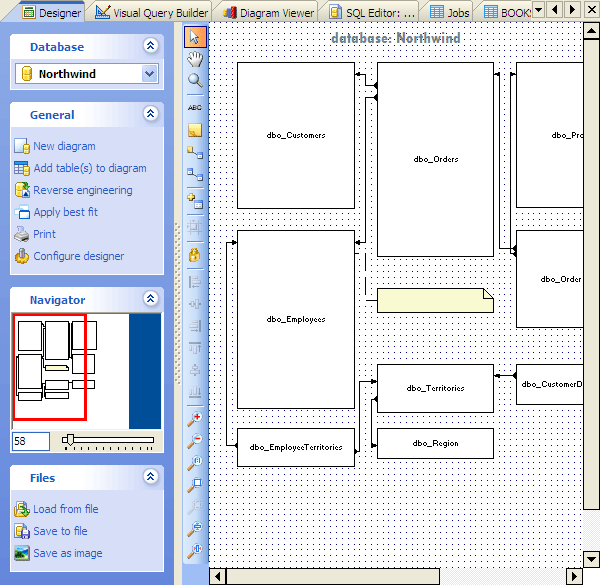The image size is (600, 585).
Task: Click the Save to file link
Action: tap(60, 531)
